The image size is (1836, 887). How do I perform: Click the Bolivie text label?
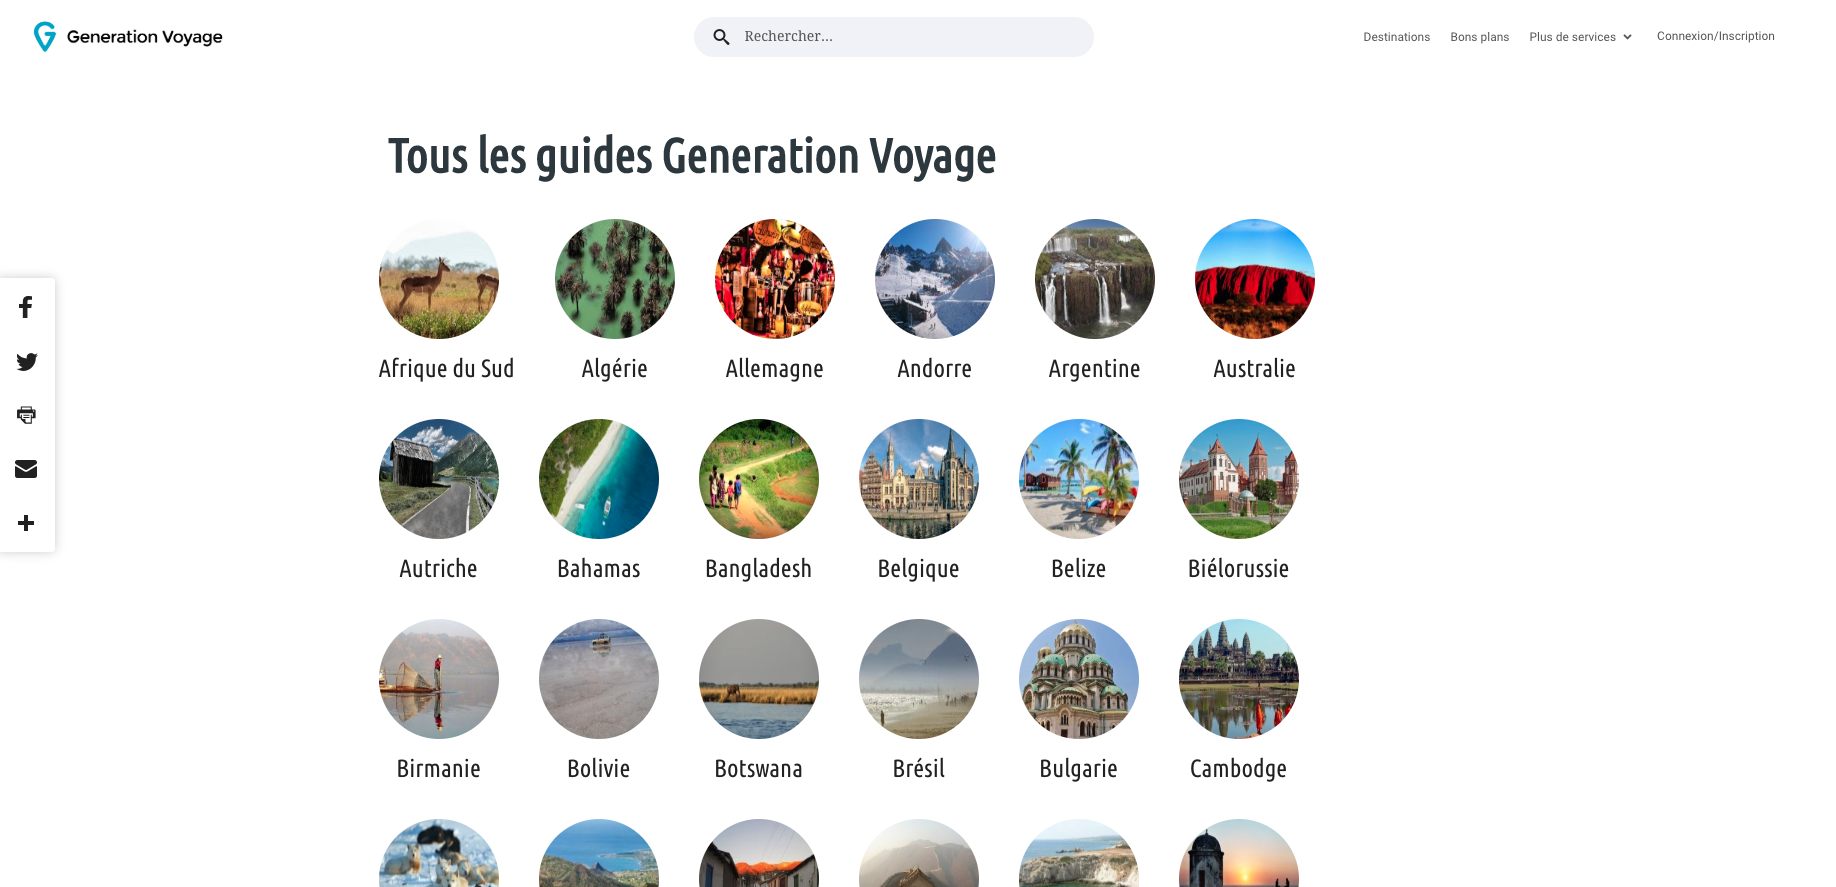click(x=599, y=769)
